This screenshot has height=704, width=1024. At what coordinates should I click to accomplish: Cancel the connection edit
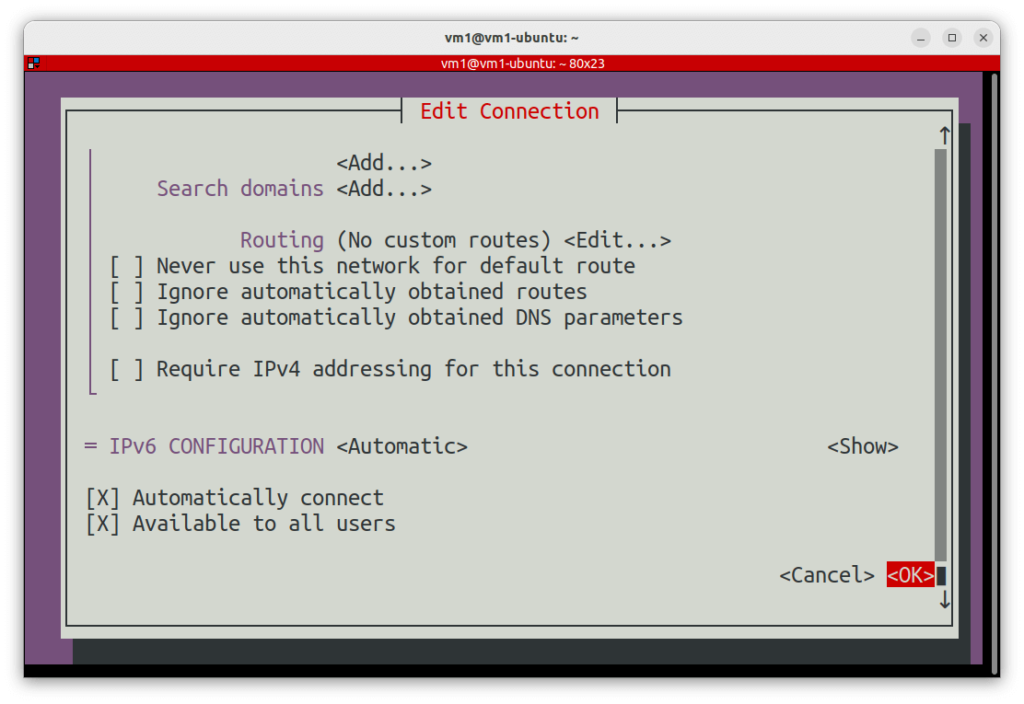point(827,575)
